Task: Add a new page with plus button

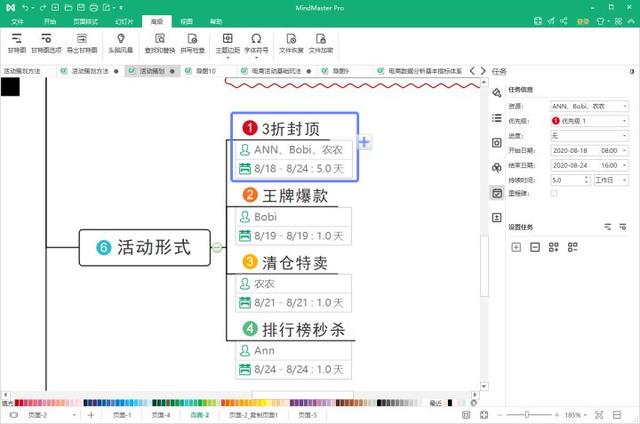Action: [91, 415]
